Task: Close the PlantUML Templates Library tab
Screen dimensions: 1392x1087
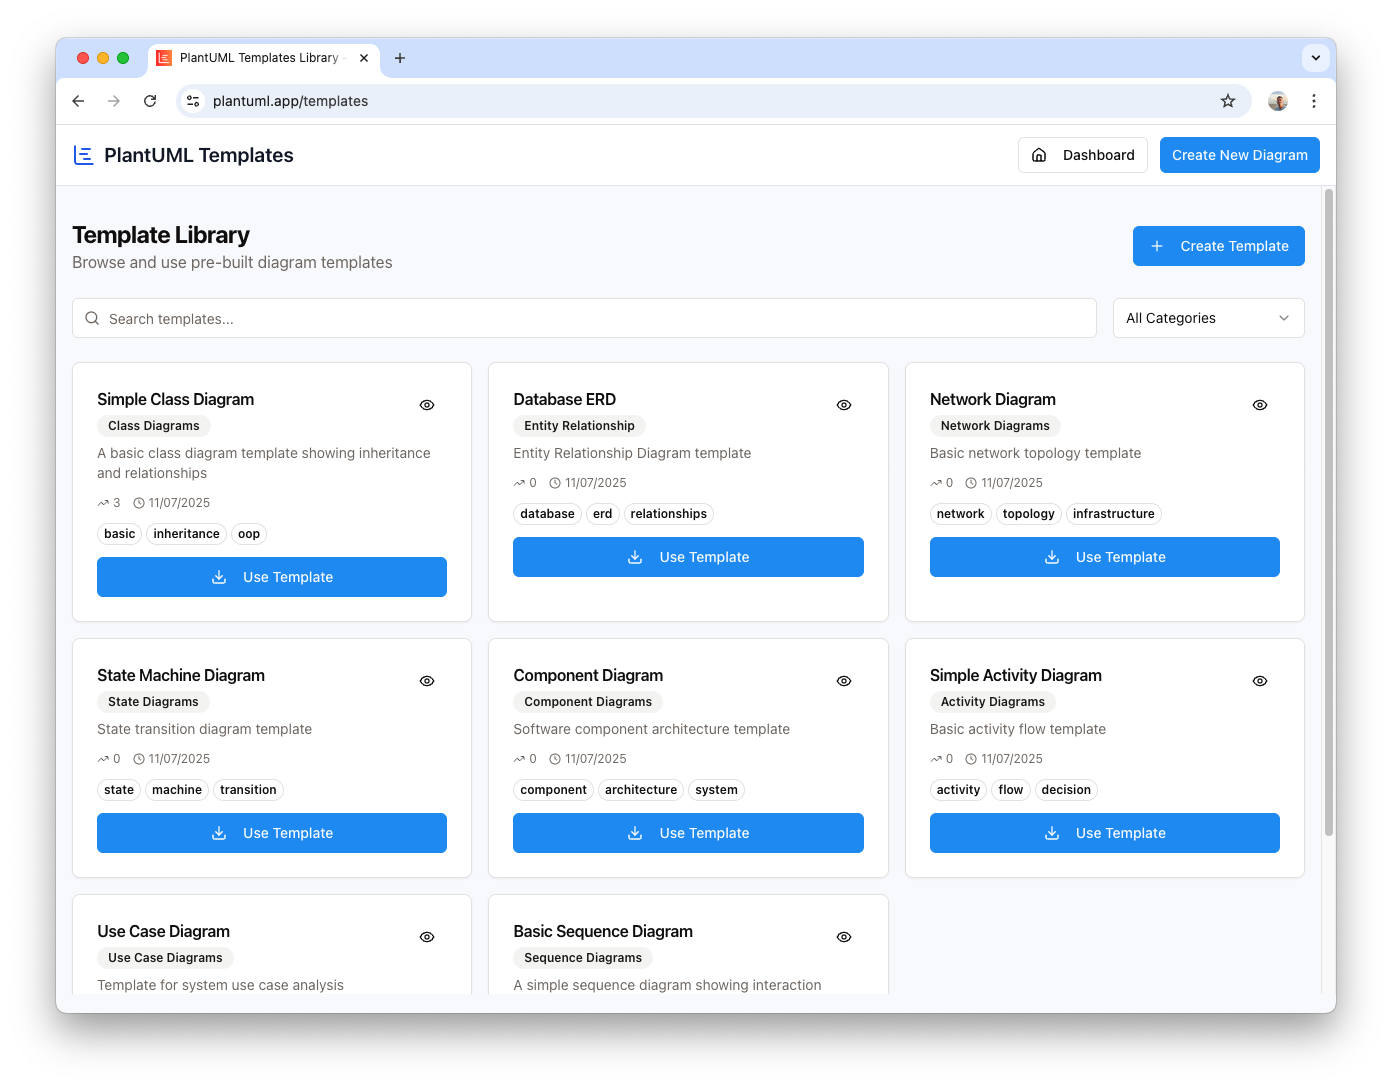Action: [364, 58]
